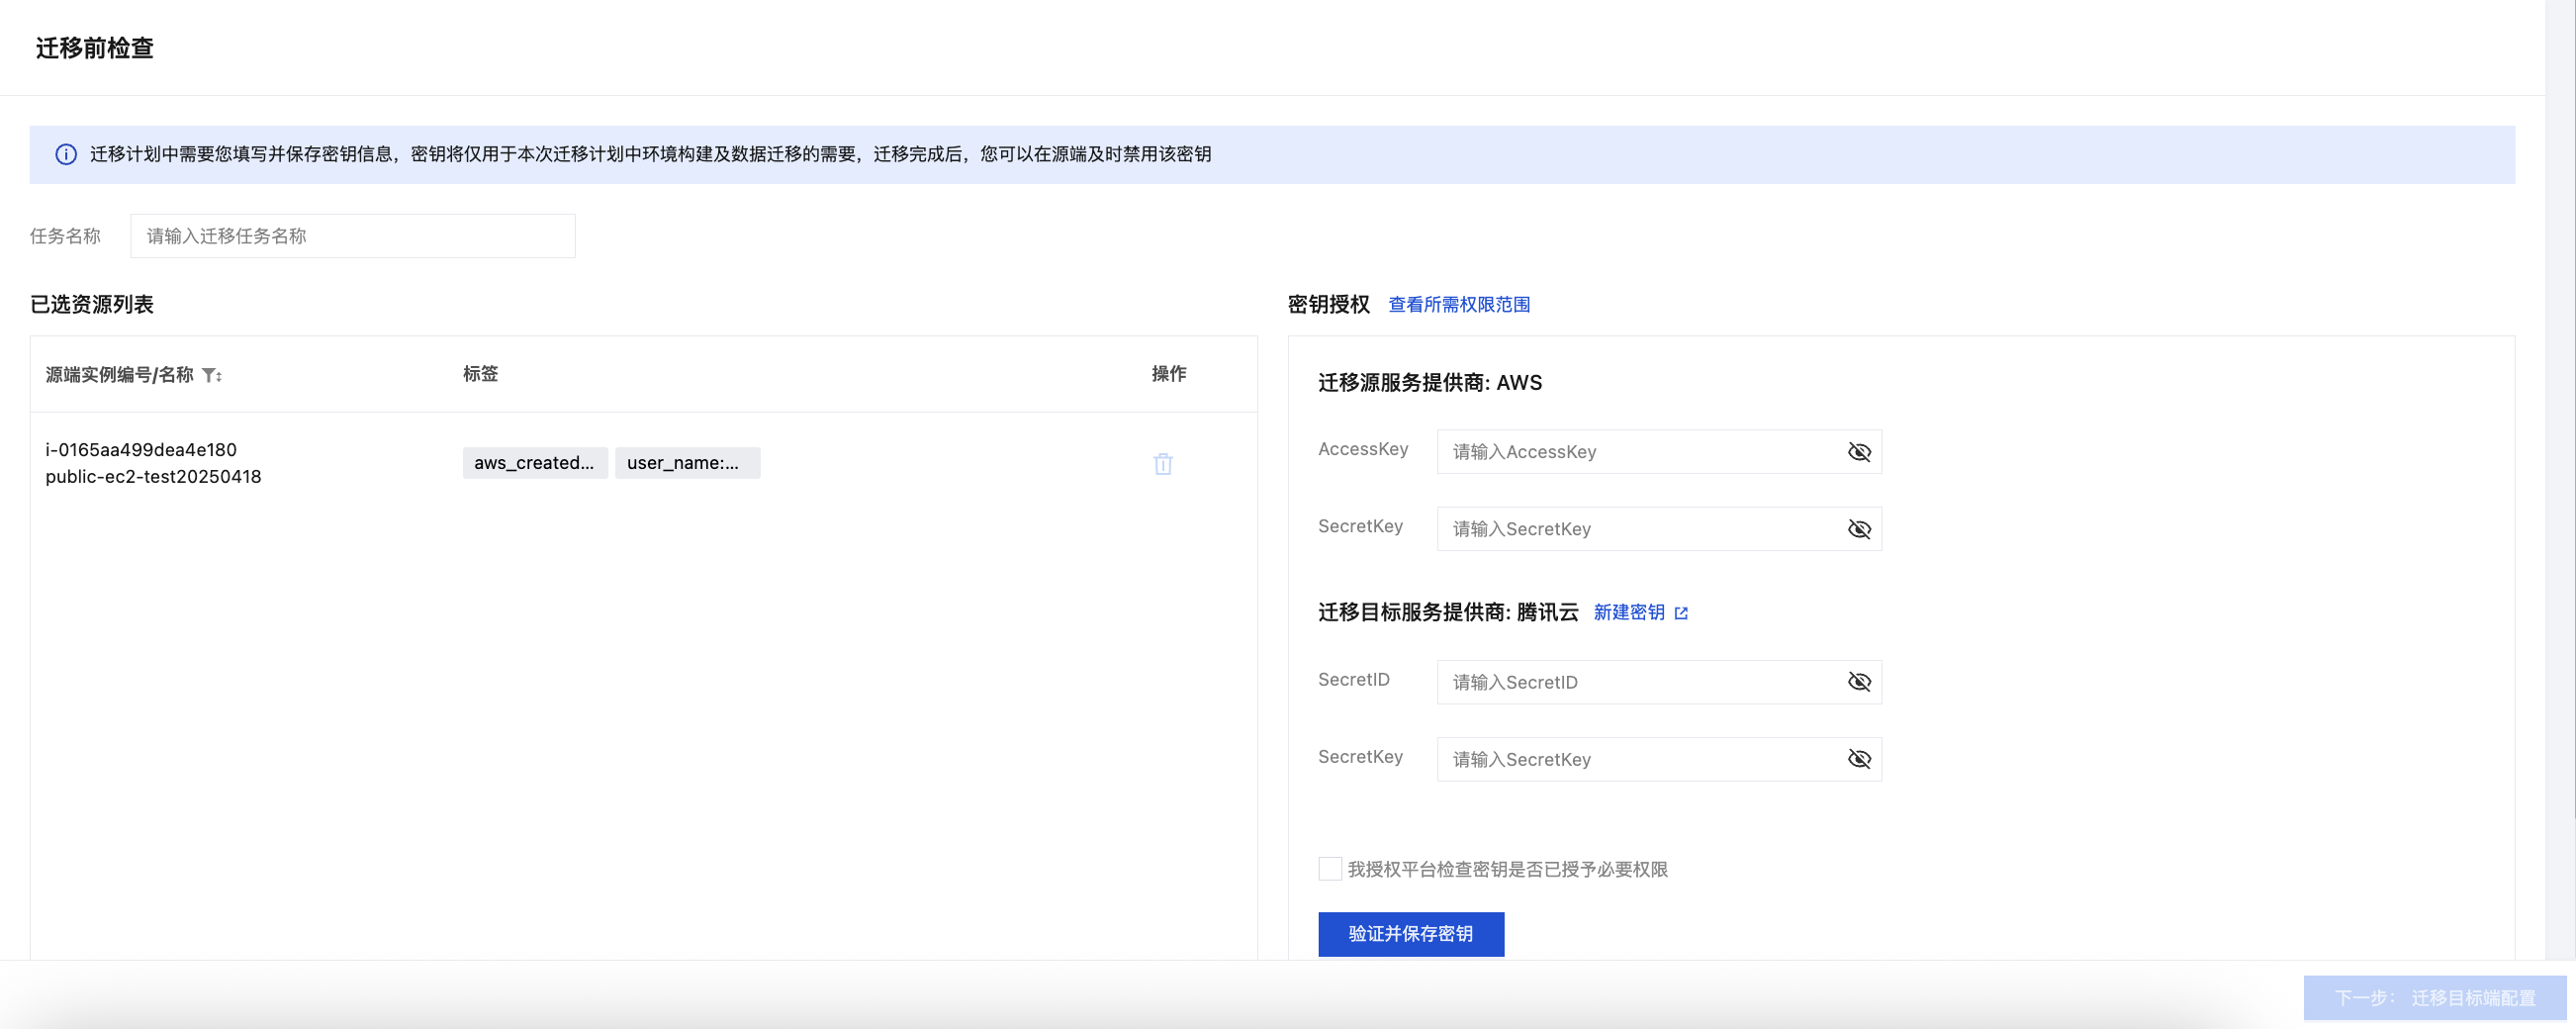Check the authorize platform key permission checkbox

[x=1329, y=869]
